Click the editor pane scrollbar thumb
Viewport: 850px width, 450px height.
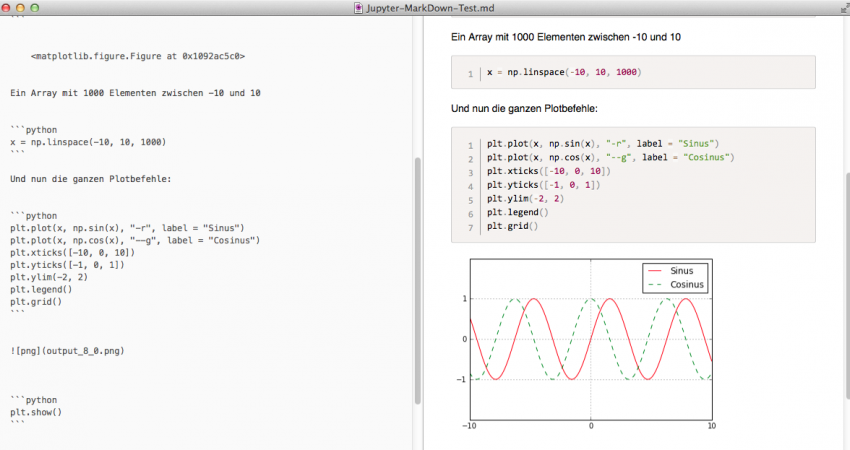click(417, 281)
